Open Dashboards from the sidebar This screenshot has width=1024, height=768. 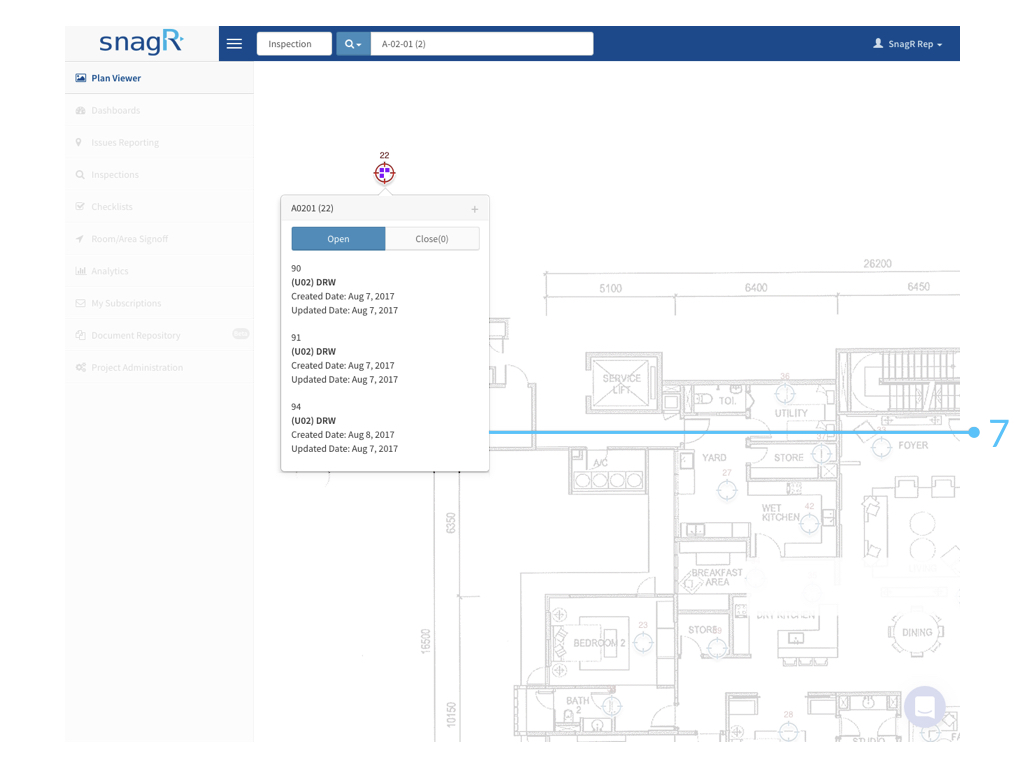coord(159,110)
